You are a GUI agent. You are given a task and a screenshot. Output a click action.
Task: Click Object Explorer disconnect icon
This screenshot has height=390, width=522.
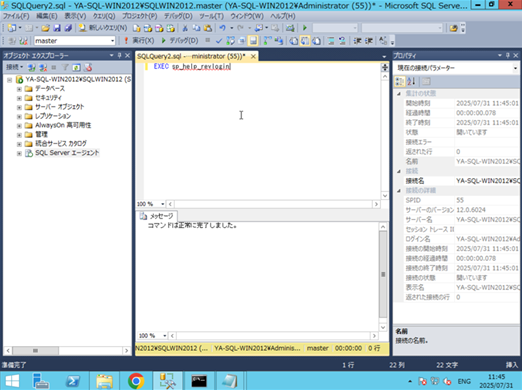[x=43, y=68]
